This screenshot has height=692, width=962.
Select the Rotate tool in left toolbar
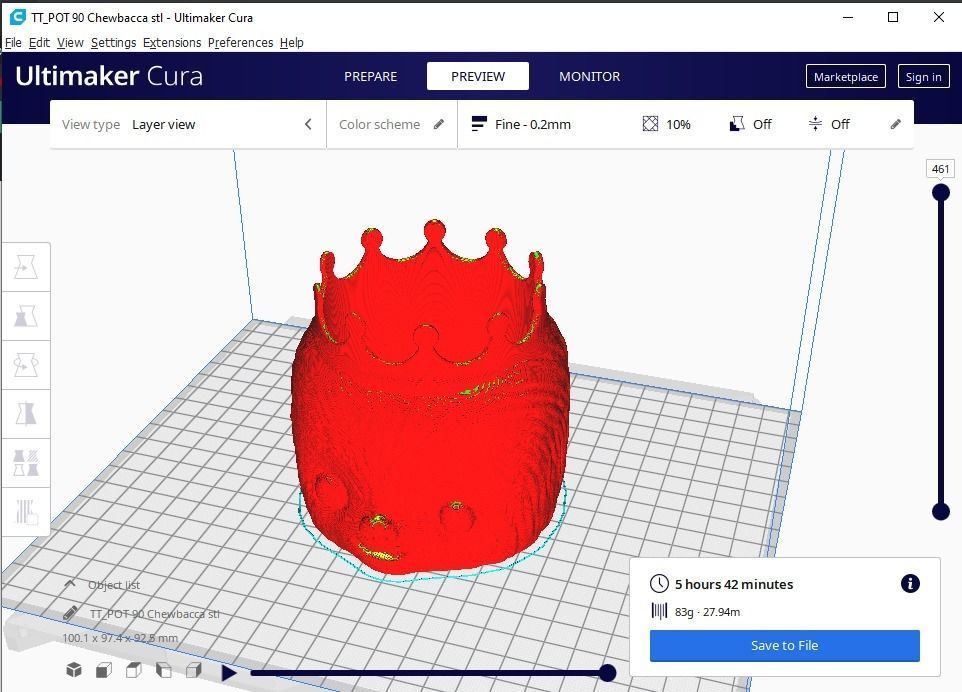[26, 365]
